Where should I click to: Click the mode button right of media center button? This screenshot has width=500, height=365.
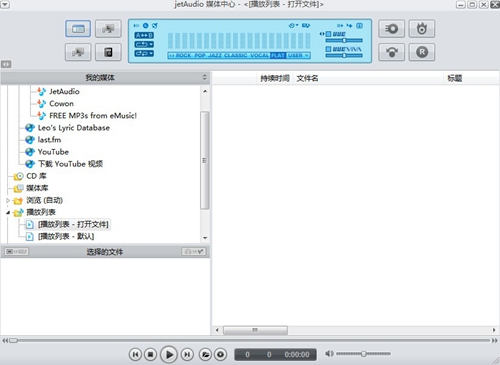108,29
